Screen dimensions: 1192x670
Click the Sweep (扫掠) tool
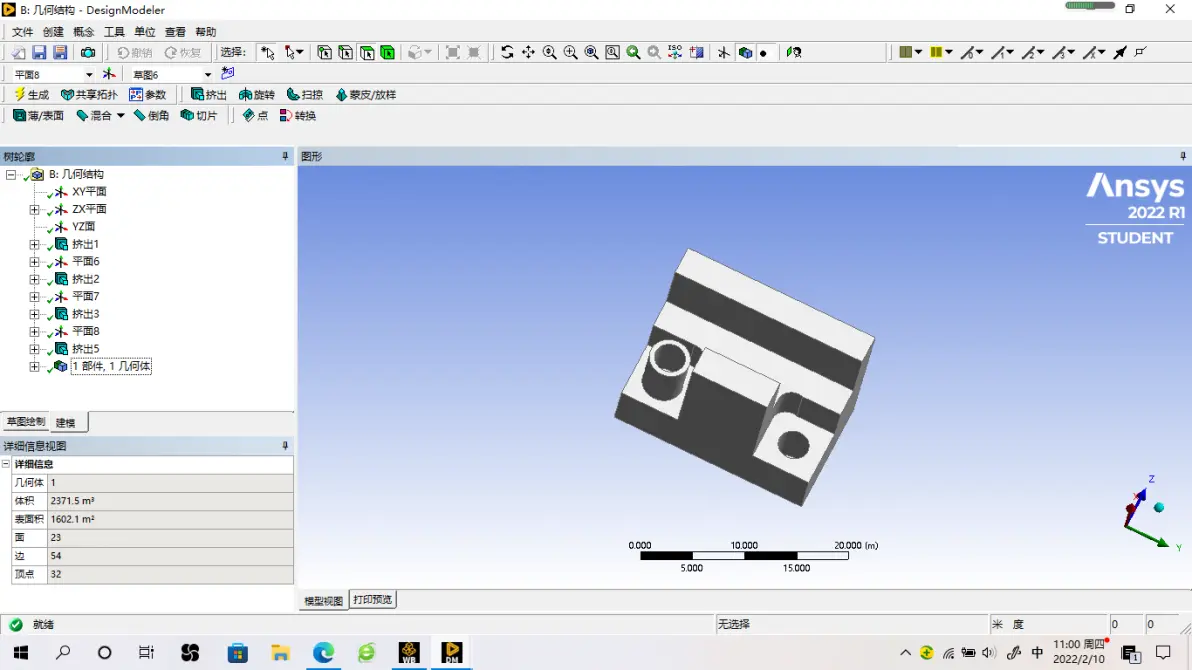(x=304, y=94)
